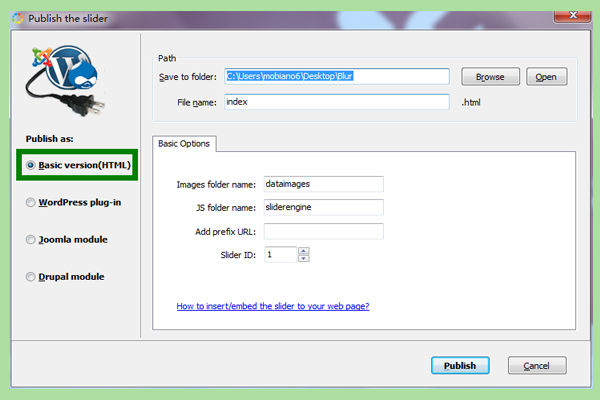
Task: Cancel the publish dialog
Action: coord(537,366)
